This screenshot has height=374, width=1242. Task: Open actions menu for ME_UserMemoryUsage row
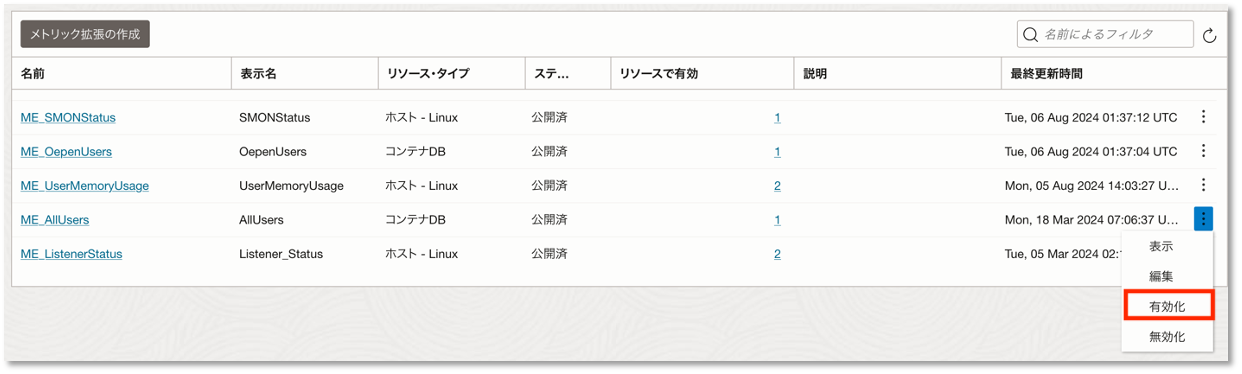[1203, 185]
